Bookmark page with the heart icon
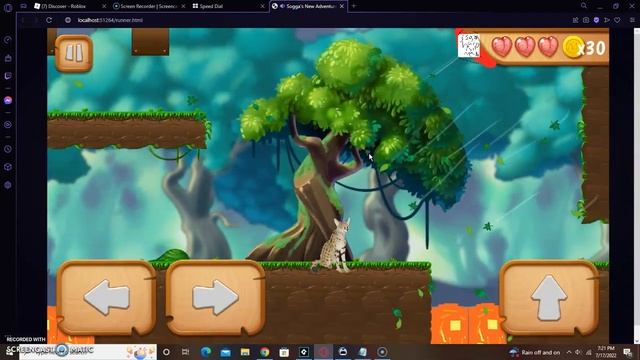This screenshot has width=640, height=360. click(617, 20)
